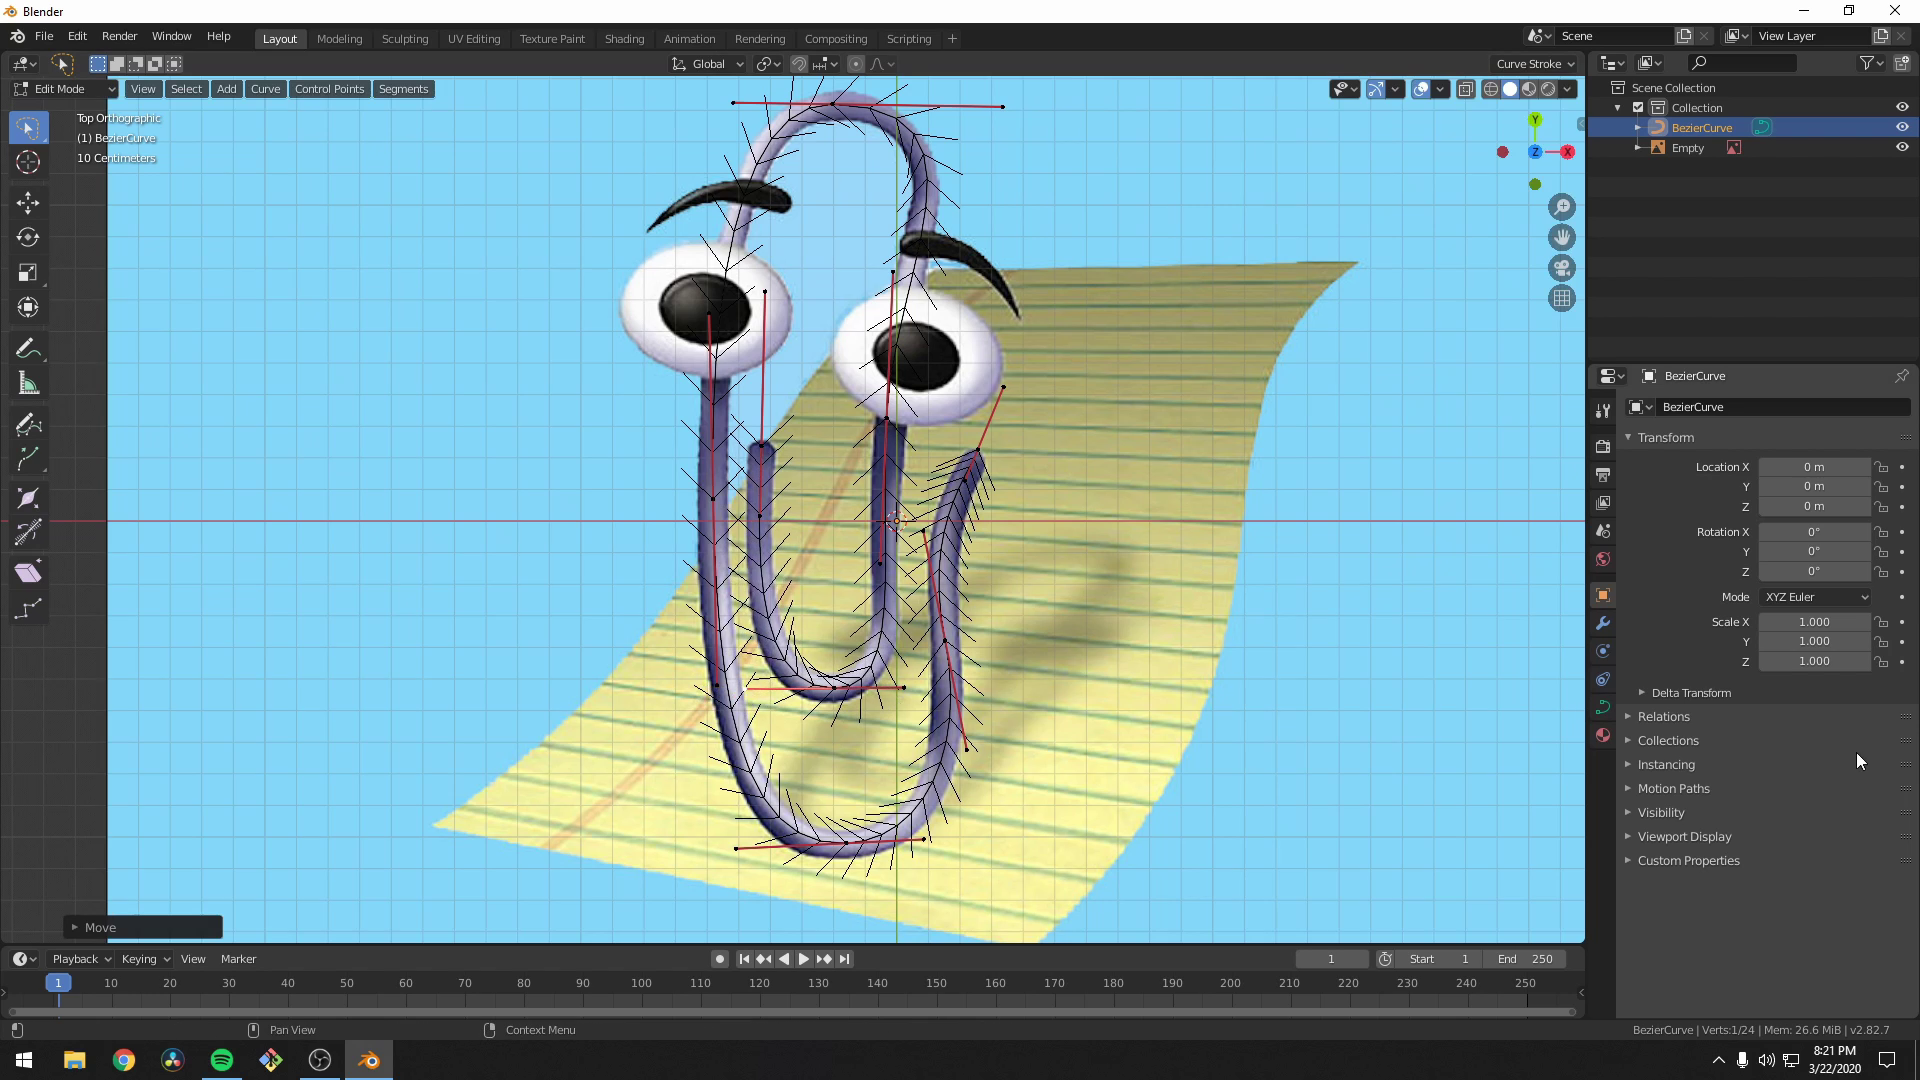Viewport: 1920px width, 1080px height.
Task: Select the Annotate tool
Action: pos(28,349)
